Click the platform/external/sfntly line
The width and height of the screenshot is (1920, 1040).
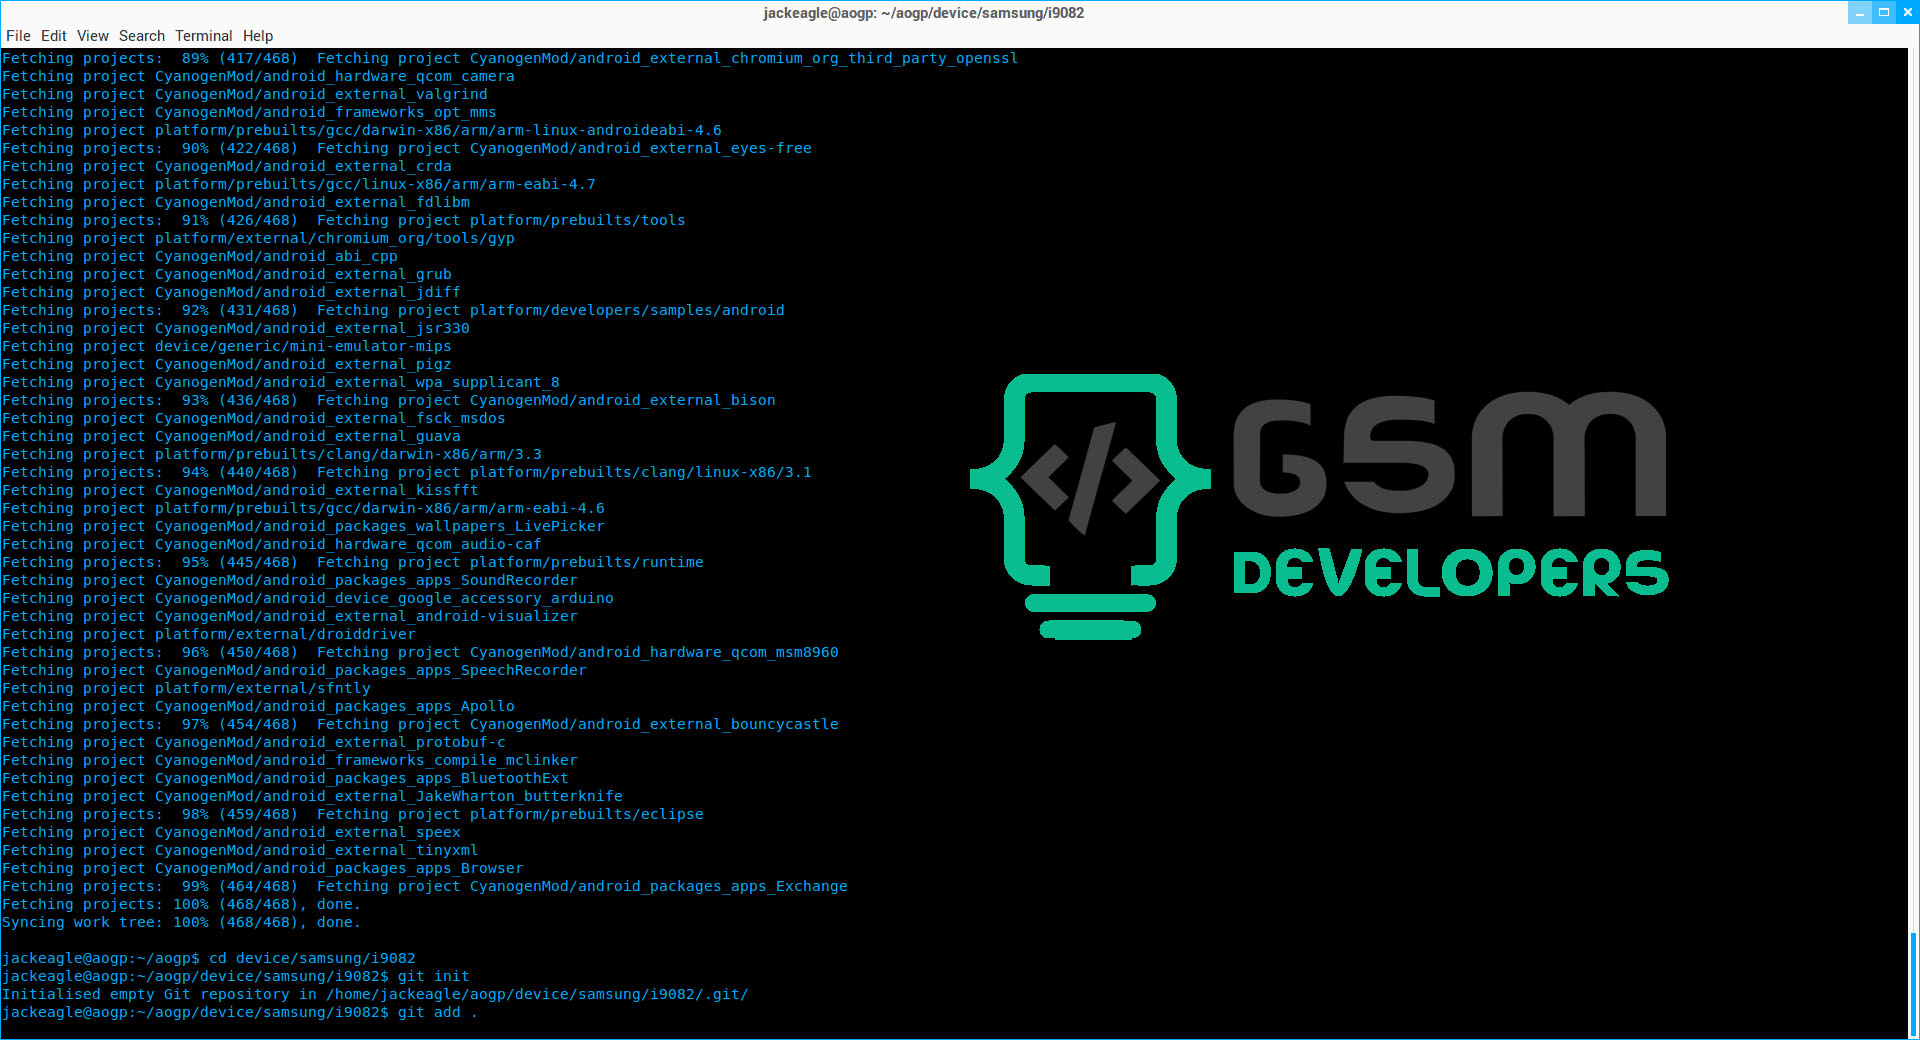click(x=186, y=689)
